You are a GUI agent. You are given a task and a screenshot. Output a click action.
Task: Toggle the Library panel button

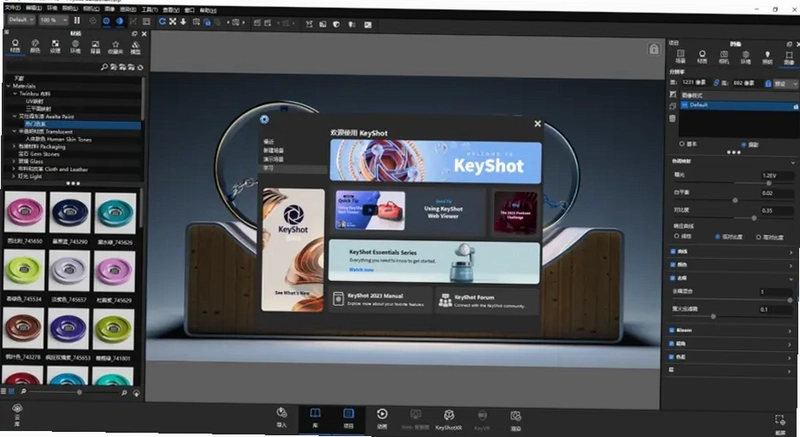pos(315,419)
